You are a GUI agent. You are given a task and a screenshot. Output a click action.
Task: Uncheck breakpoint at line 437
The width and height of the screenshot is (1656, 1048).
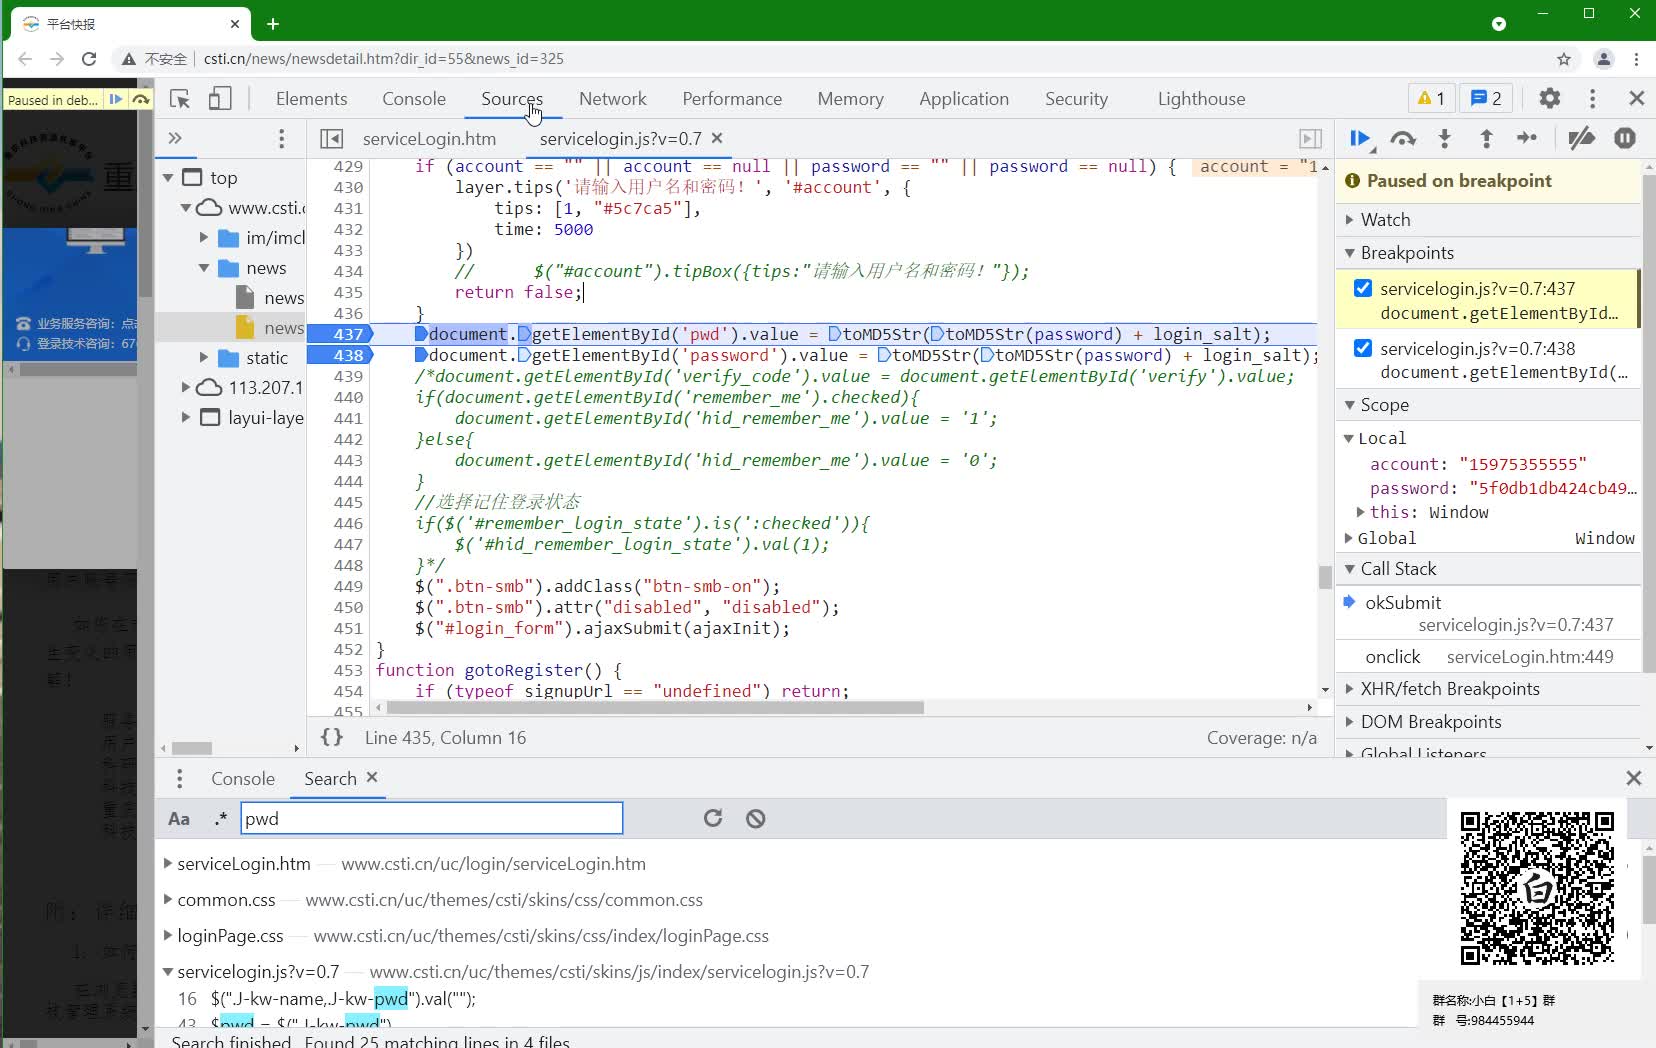pyautogui.click(x=1362, y=288)
